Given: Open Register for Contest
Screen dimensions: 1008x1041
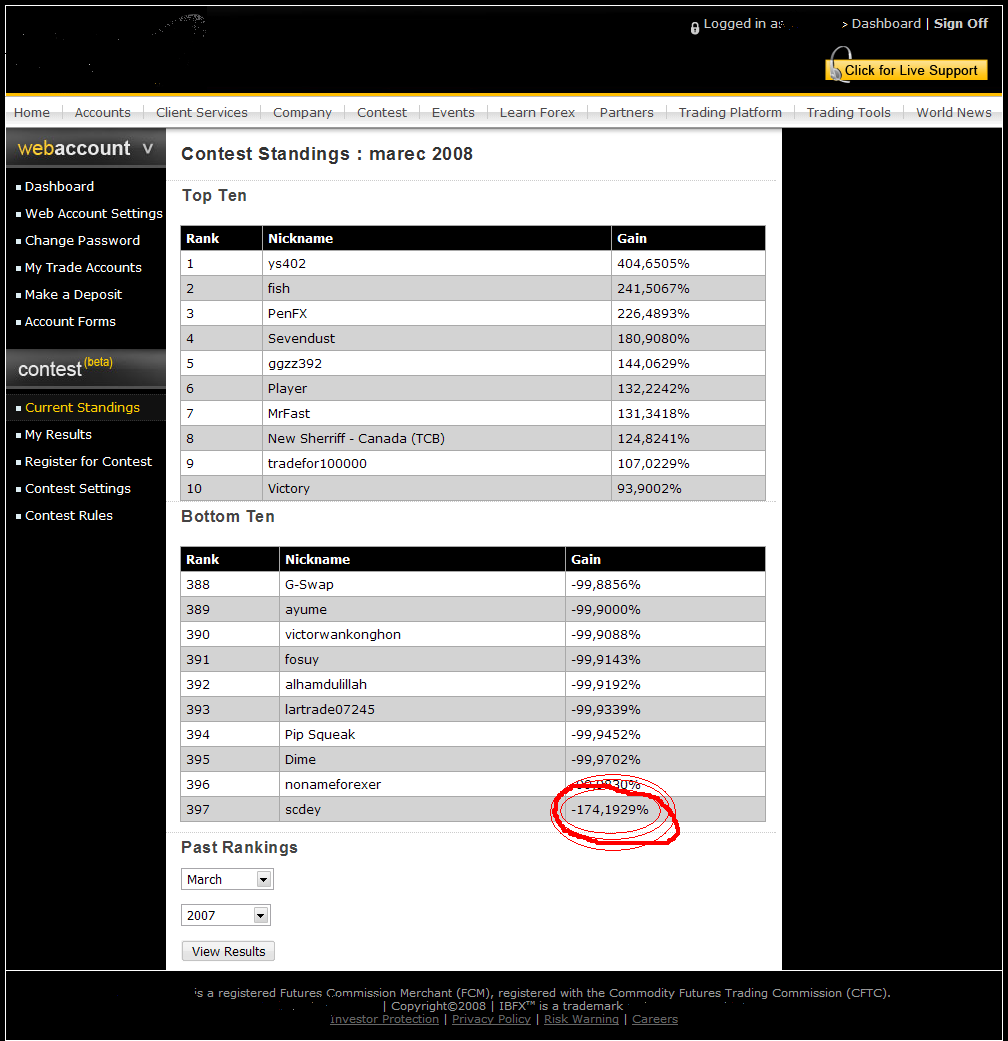Looking at the screenshot, I should click(x=88, y=461).
